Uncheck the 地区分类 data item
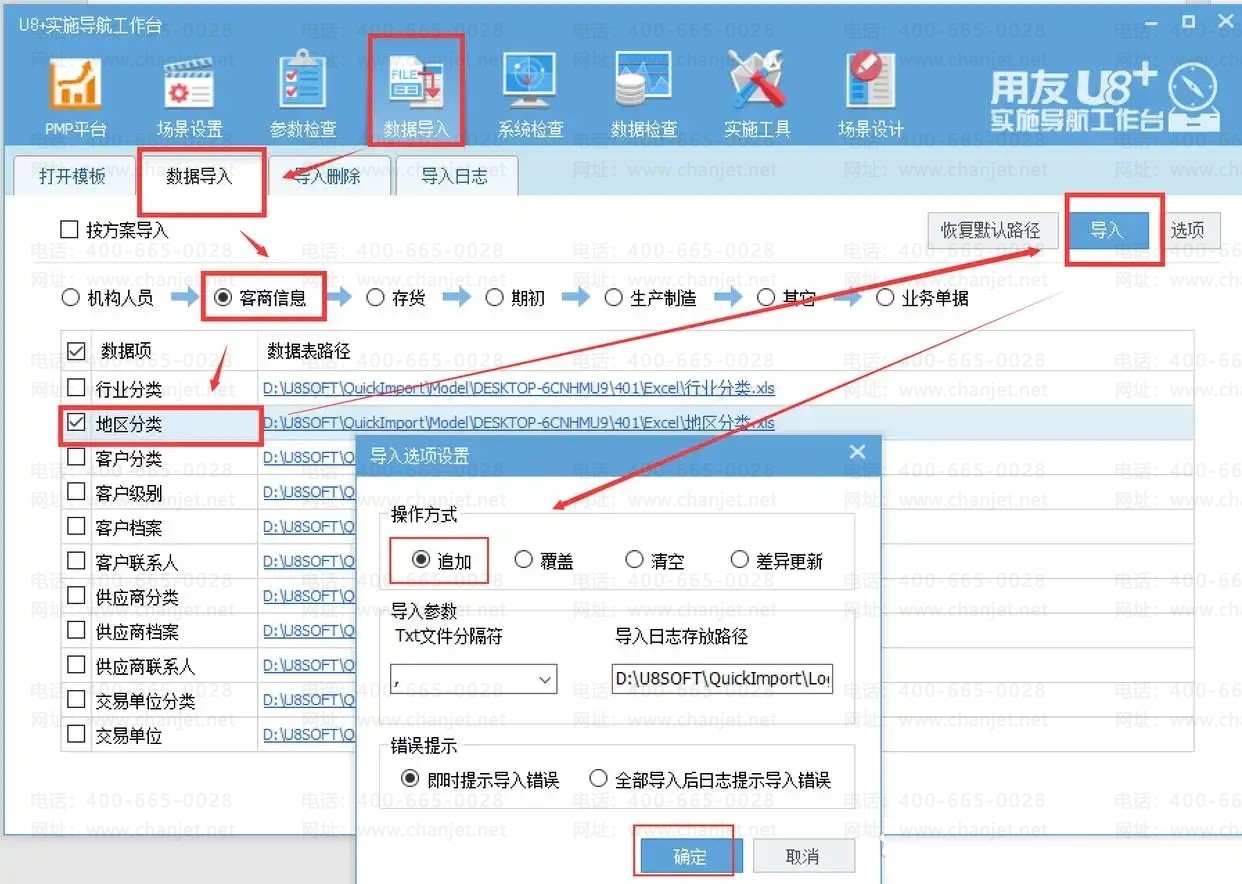Image resolution: width=1242 pixels, height=884 pixels. (x=76, y=423)
